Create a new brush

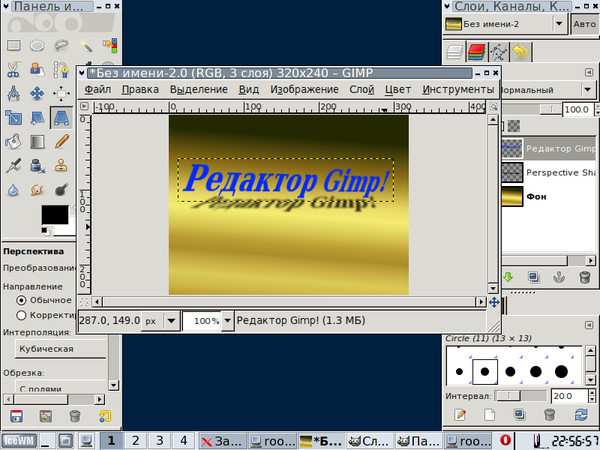(489, 415)
